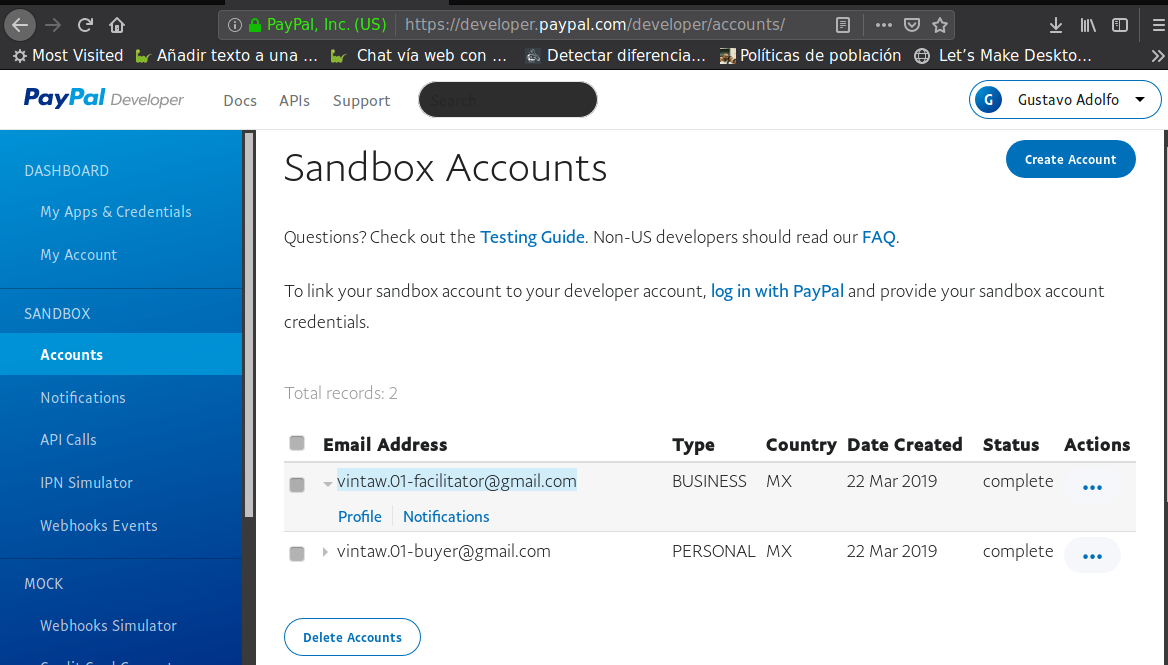Open Profile link for facilitator account
The width and height of the screenshot is (1168, 665).
[360, 517]
